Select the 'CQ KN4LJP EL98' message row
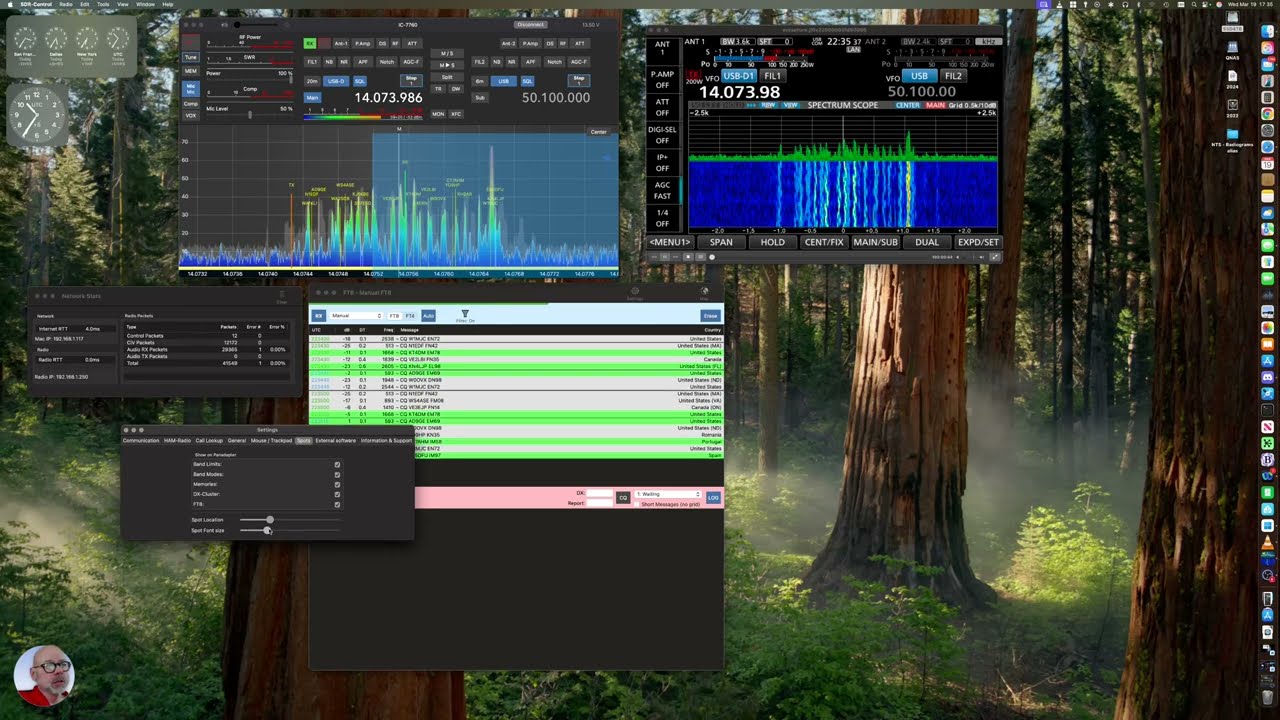Image resolution: width=1280 pixels, height=720 pixels. pyautogui.click(x=515, y=366)
